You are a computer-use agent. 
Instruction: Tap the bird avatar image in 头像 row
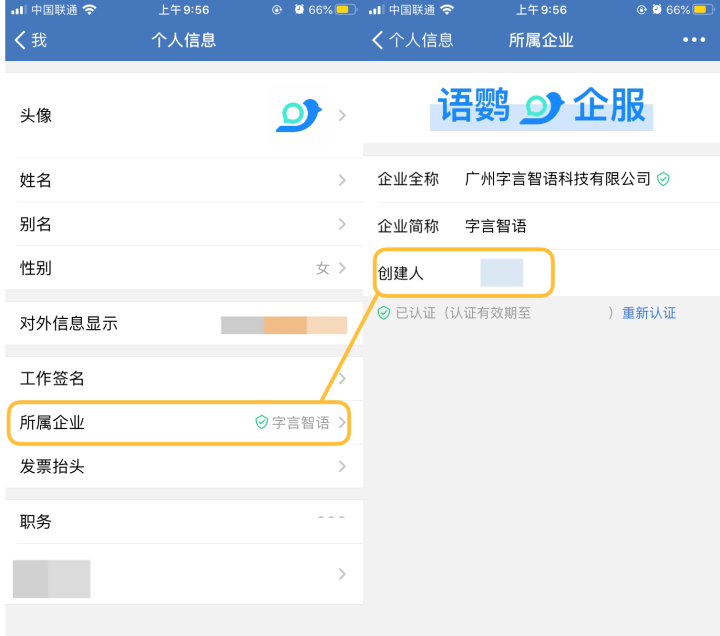(x=298, y=115)
